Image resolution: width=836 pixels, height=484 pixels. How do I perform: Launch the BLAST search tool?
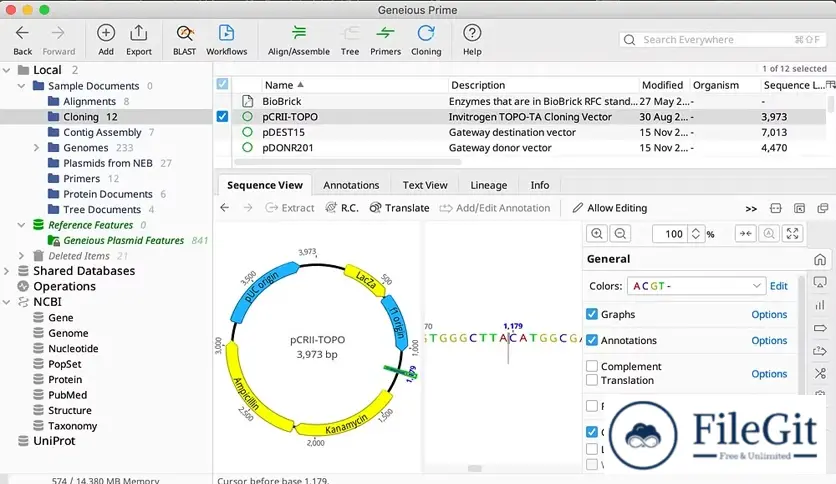click(184, 33)
